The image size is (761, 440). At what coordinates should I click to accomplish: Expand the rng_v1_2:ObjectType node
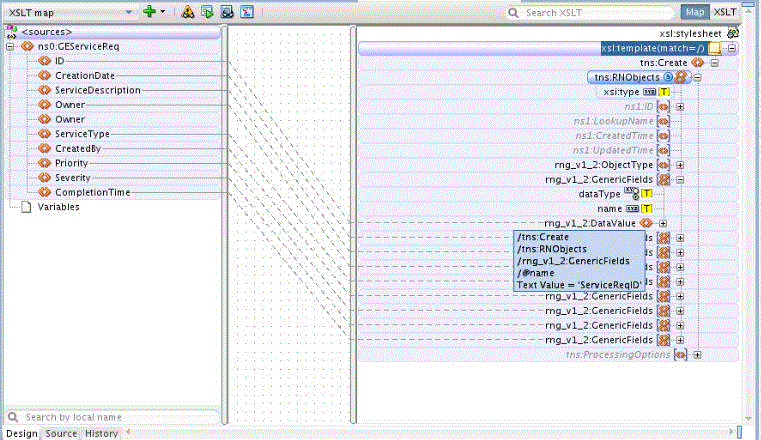[680, 165]
